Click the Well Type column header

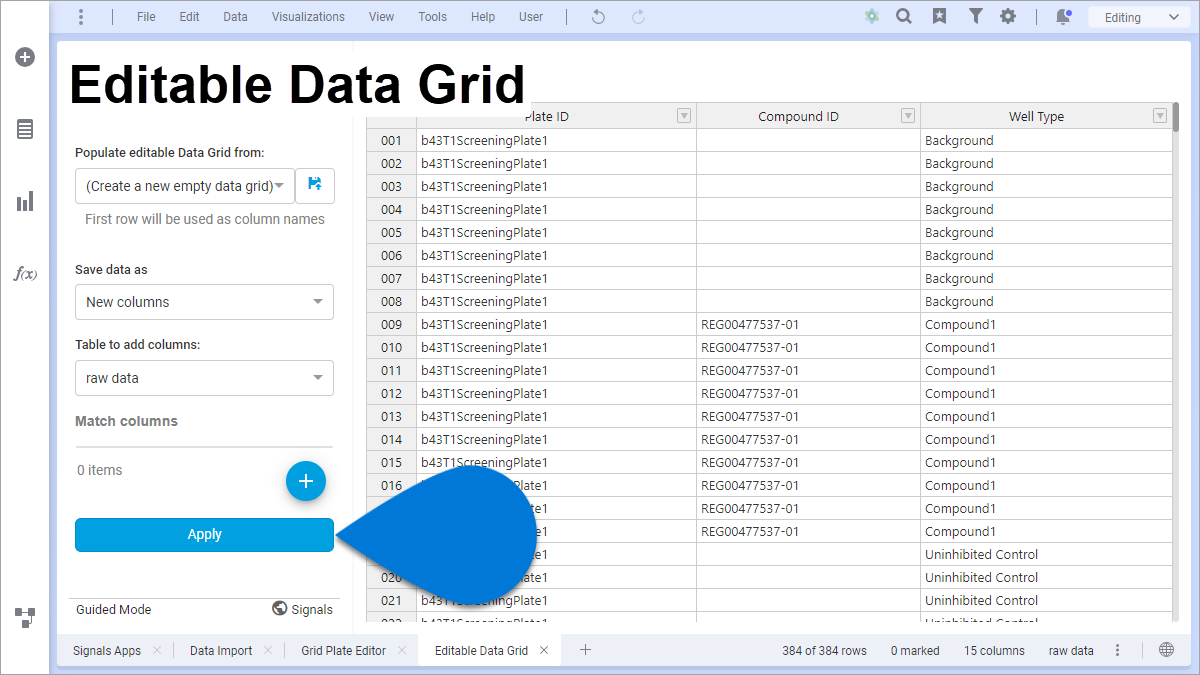click(x=1046, y=116)
